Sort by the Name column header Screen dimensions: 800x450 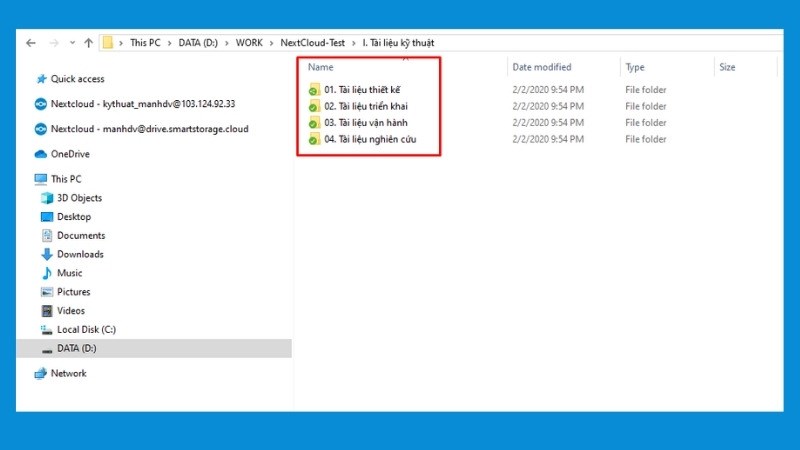[x=320, y=67]
